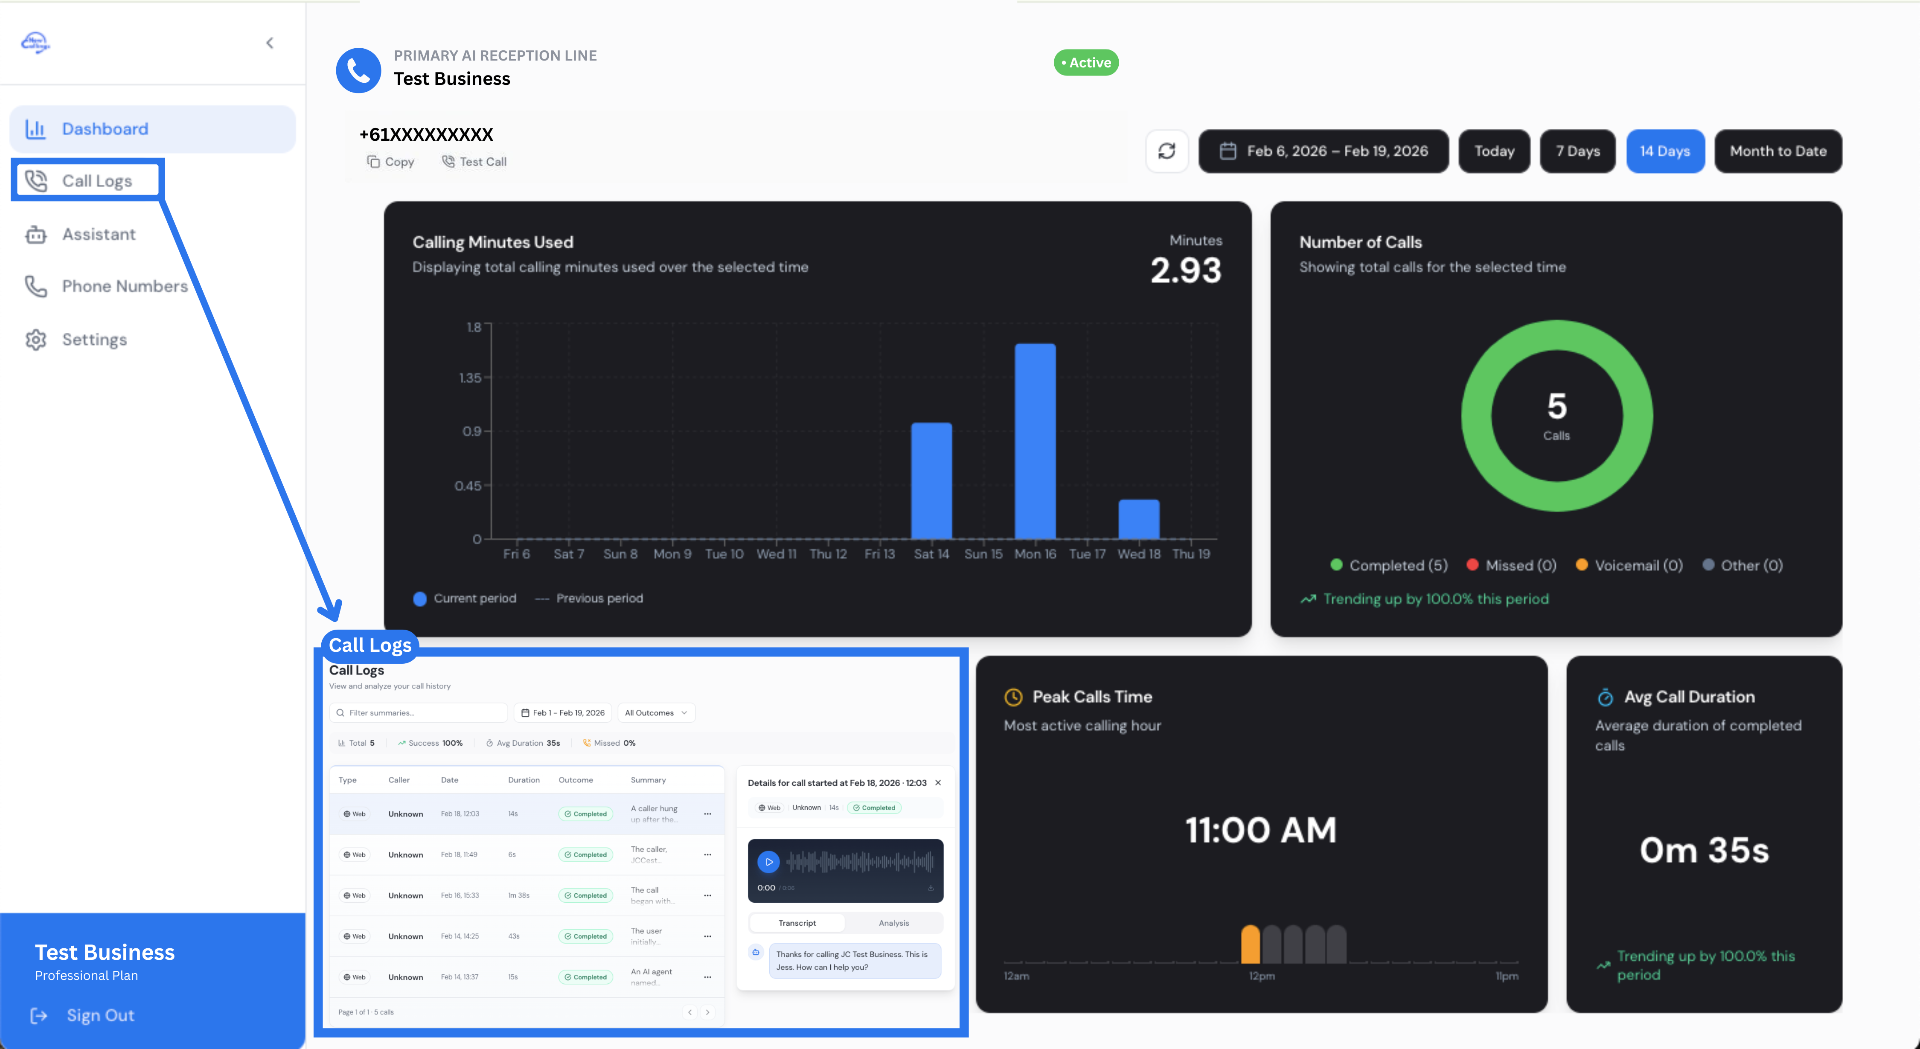Close the call details panel
Screen dimensions: 1920x1049
pyautogui.click(x=938, y=783)
